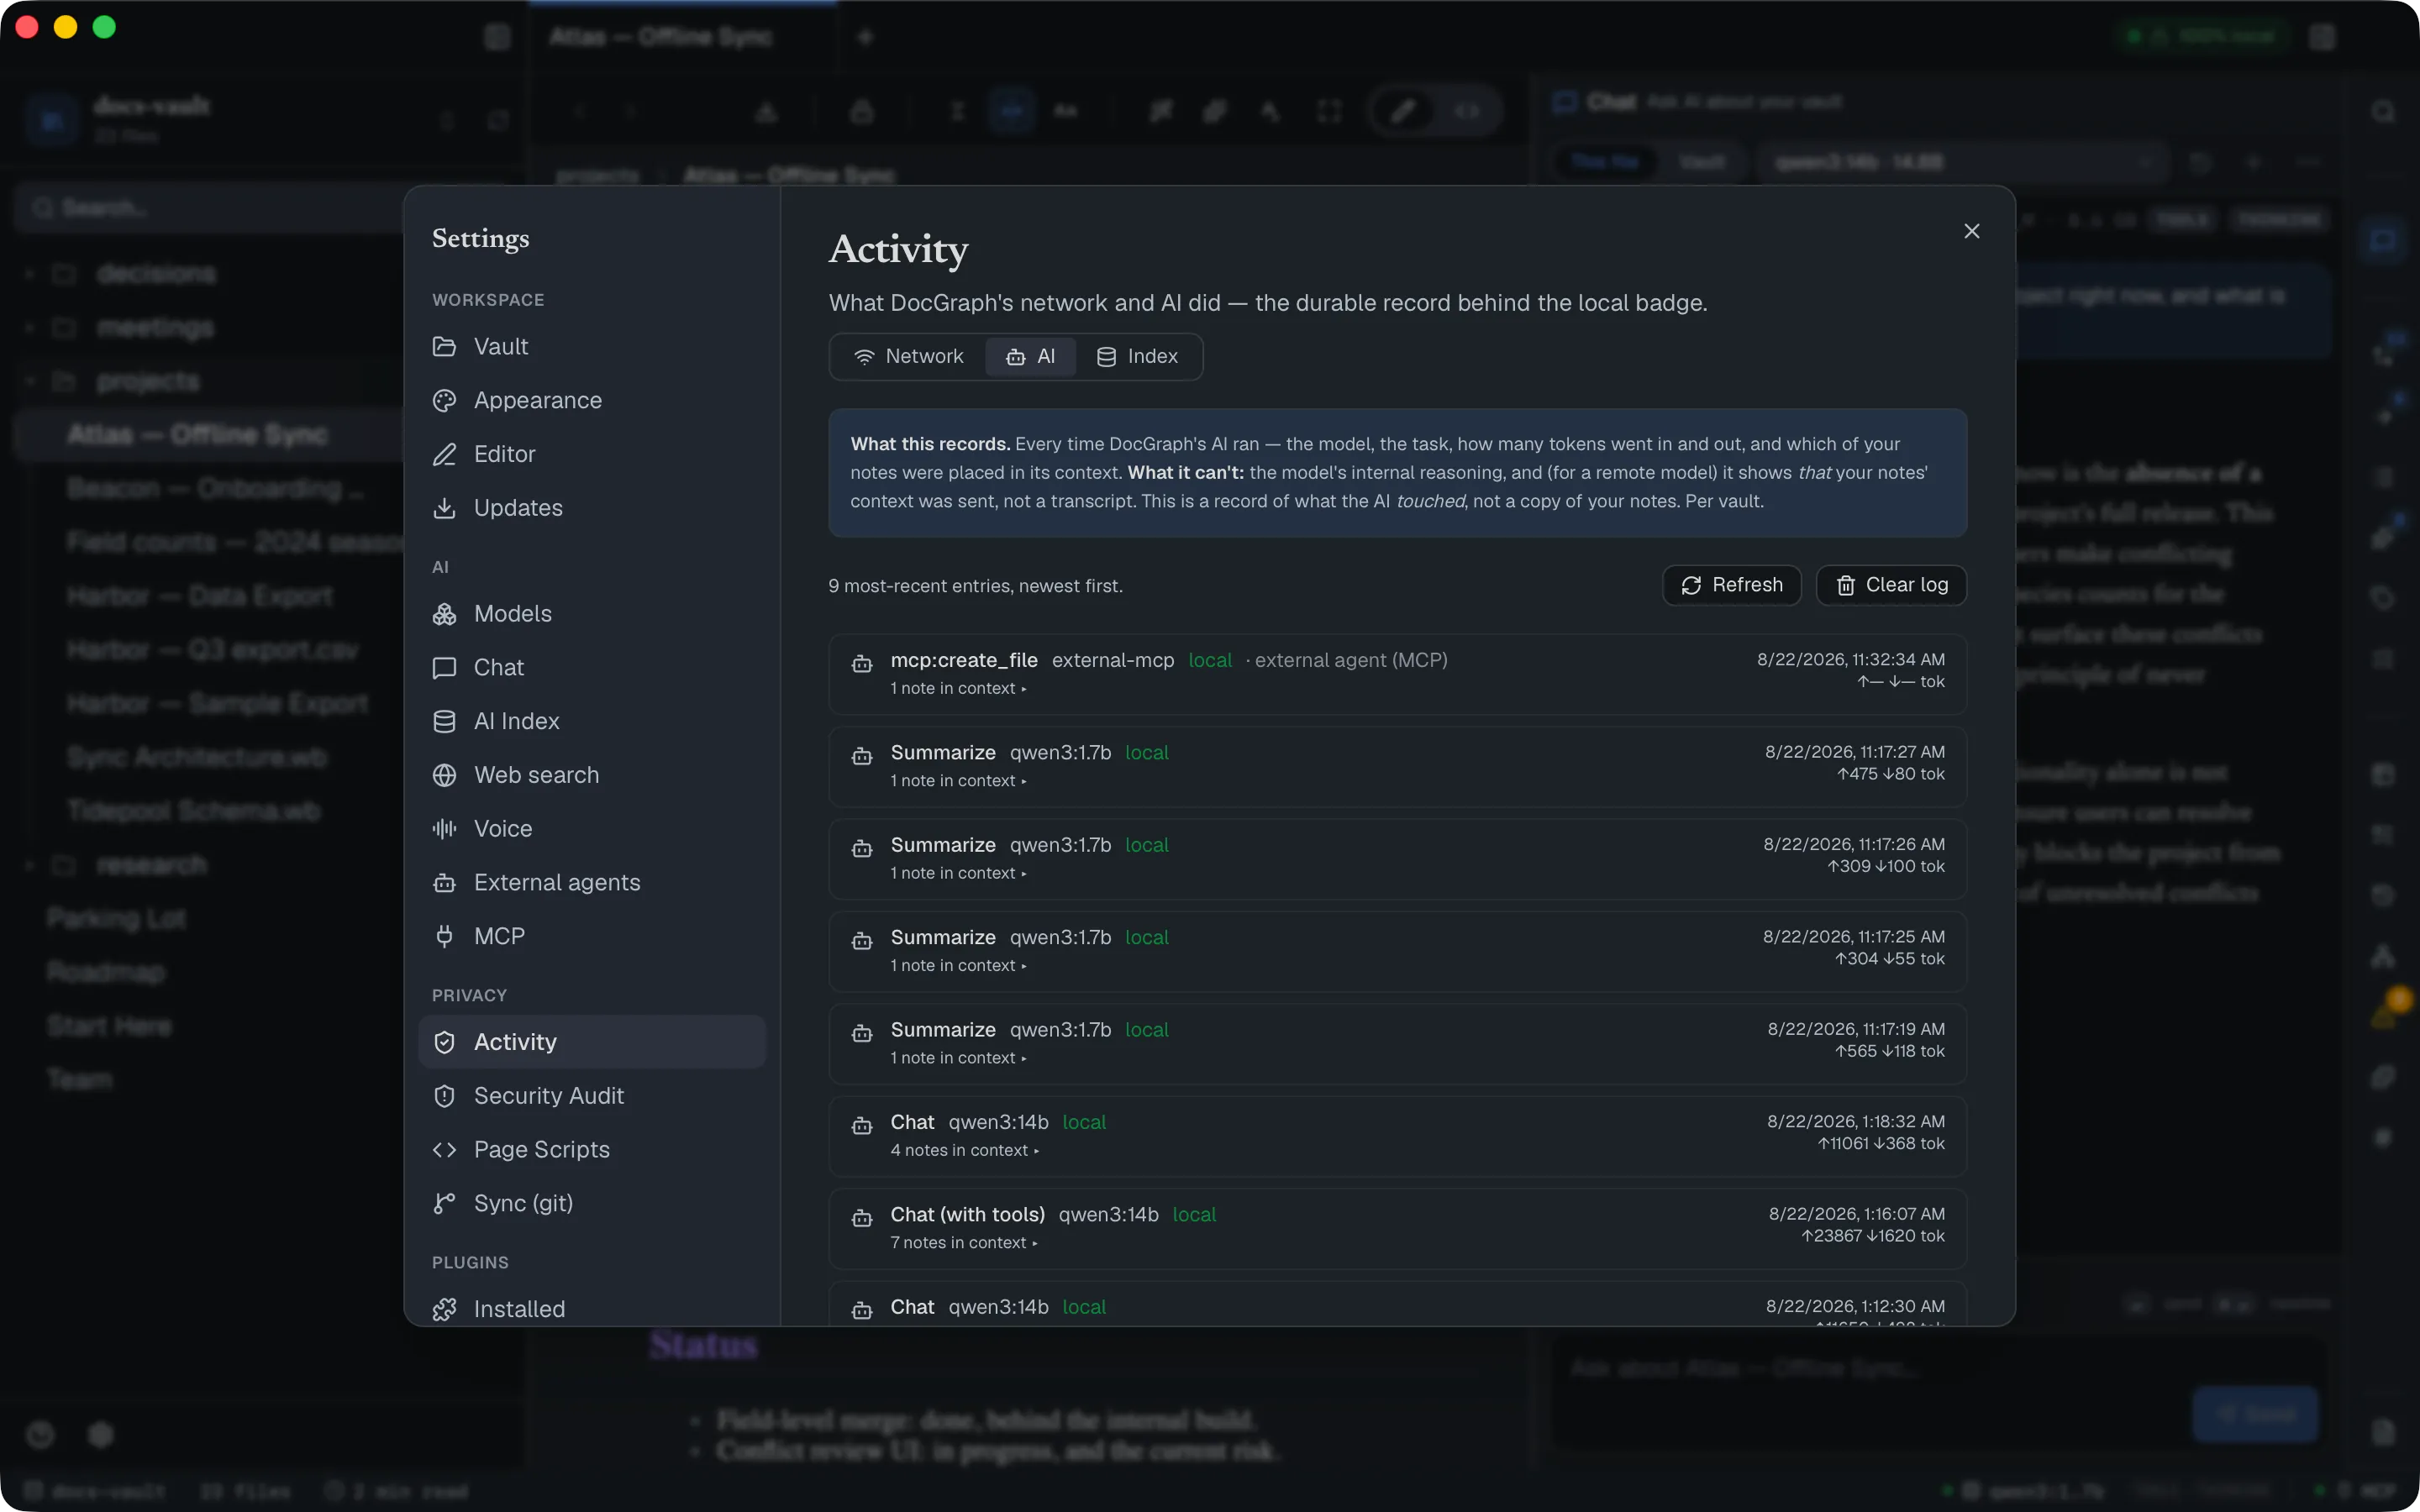Screen dimensions: 2420x1512
Task: Click the Send button in background chat panel
Action: [x=2255, y=1414]
